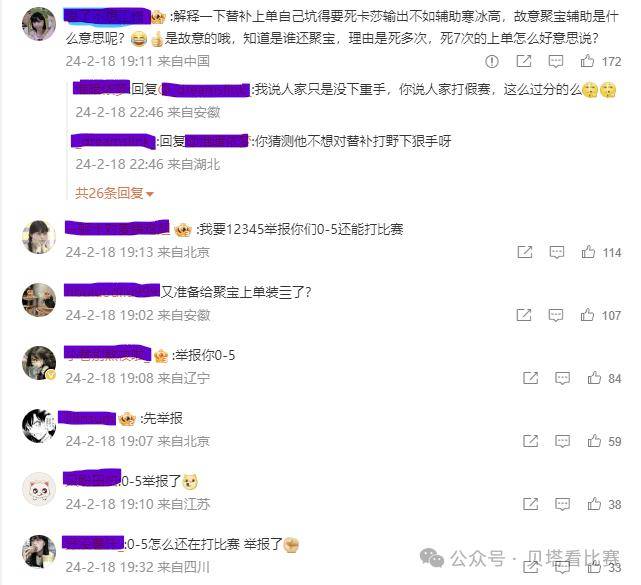641x585 pixels.
Task: Open the top commenter's avatar profile
Action: 39,24
